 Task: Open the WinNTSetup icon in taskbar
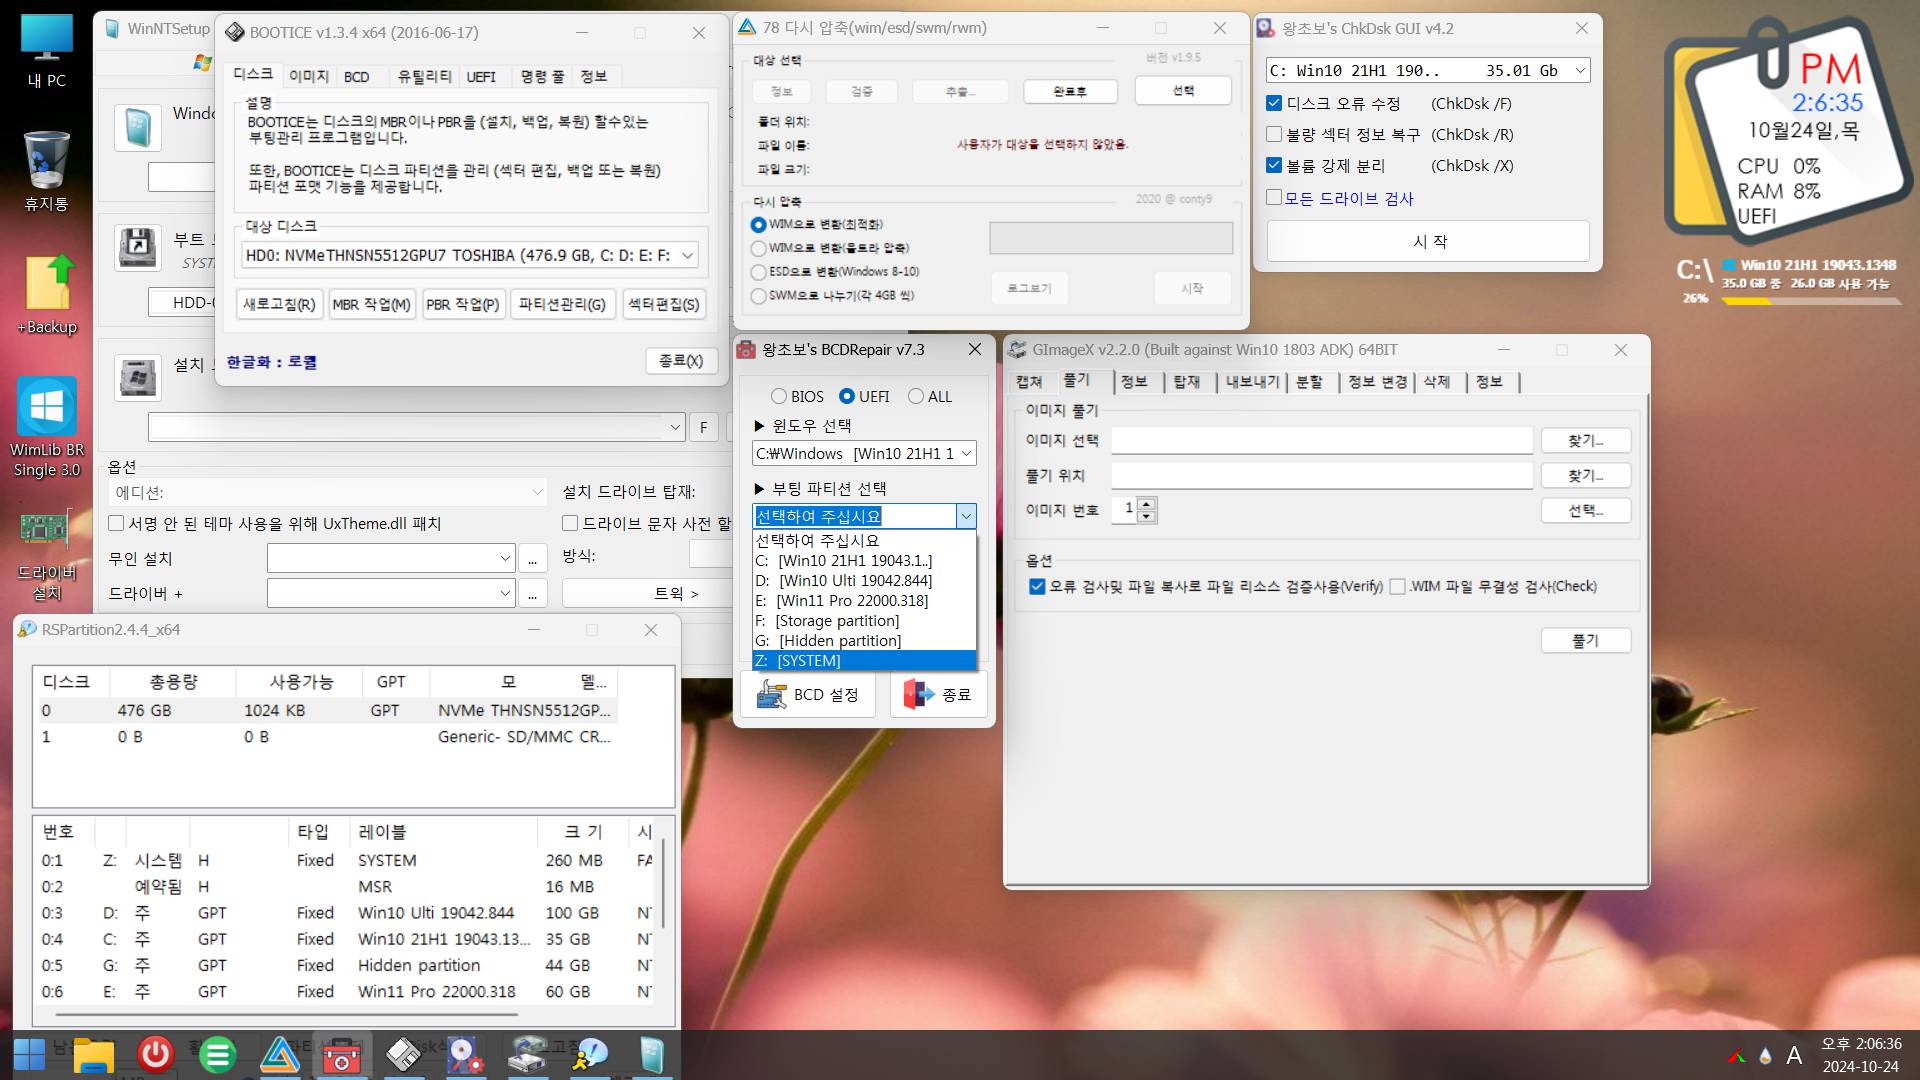[x=651, y=1054]
